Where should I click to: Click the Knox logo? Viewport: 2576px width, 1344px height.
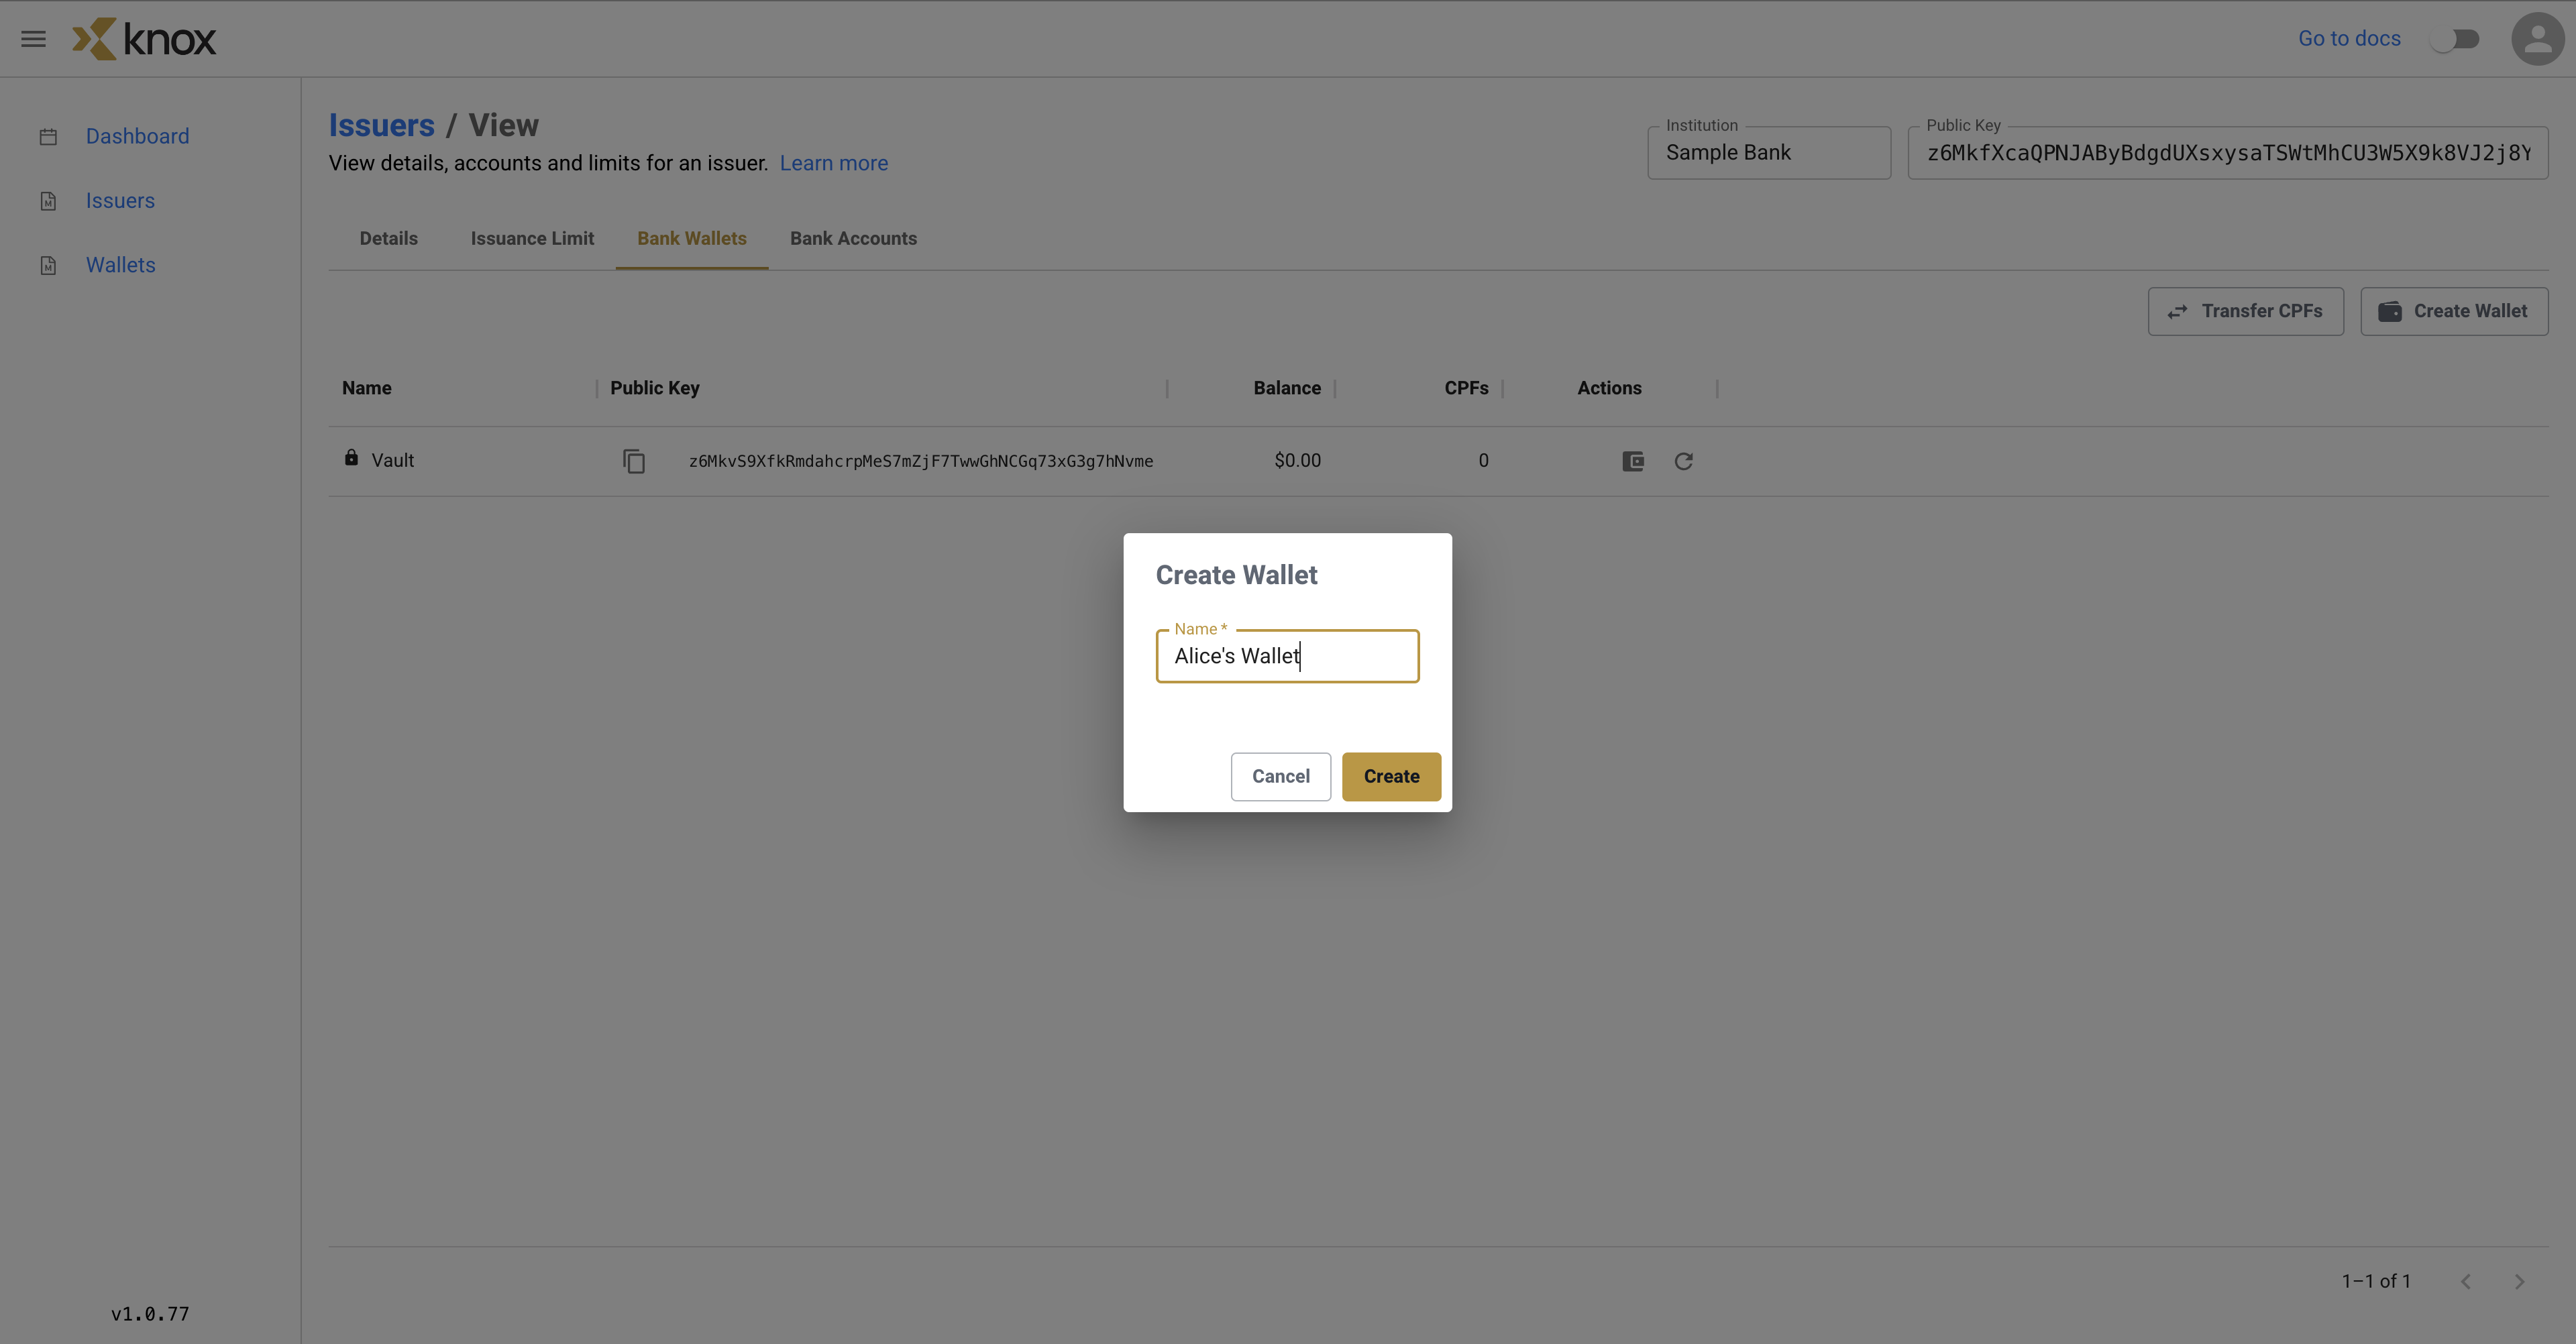[x=144, y=39]
